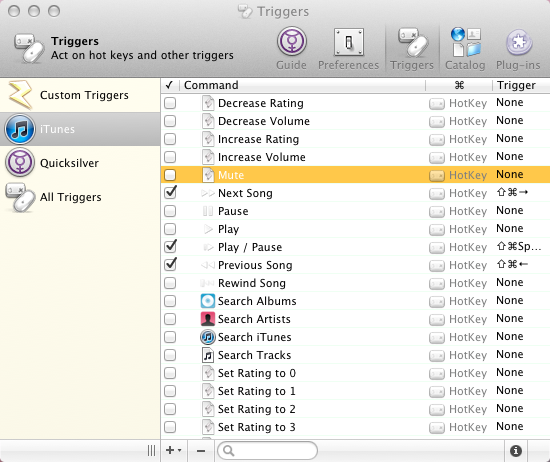Click HotKey label in Play row
The width and height of the screenshot is (550, 462).
[x=468, y=229]
